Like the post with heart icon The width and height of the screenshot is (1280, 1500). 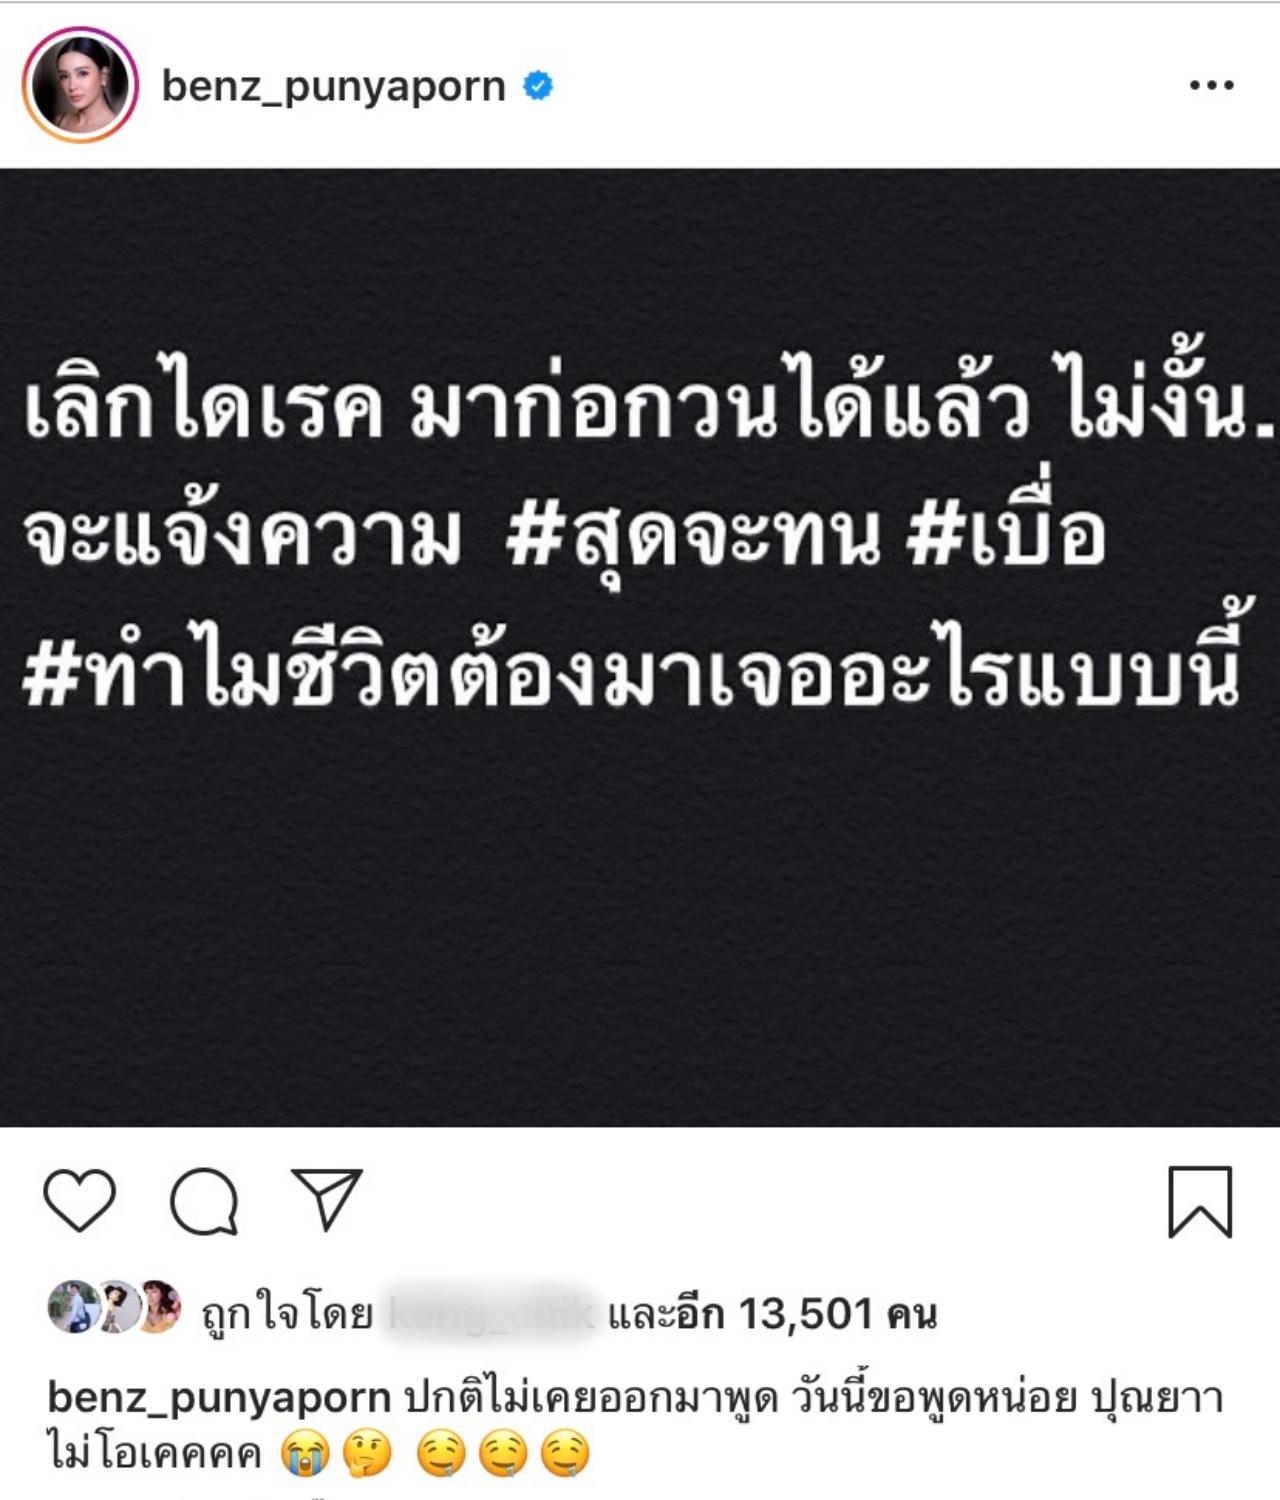click(x=80, y=1201)
